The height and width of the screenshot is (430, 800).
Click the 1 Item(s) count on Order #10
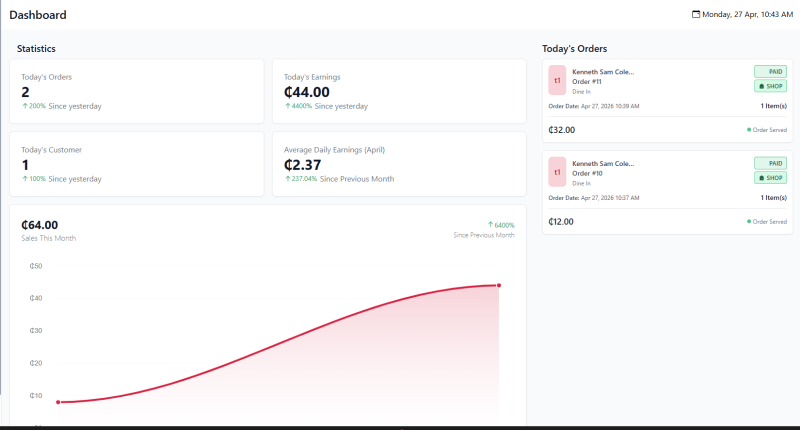click(x=773, y=198)
